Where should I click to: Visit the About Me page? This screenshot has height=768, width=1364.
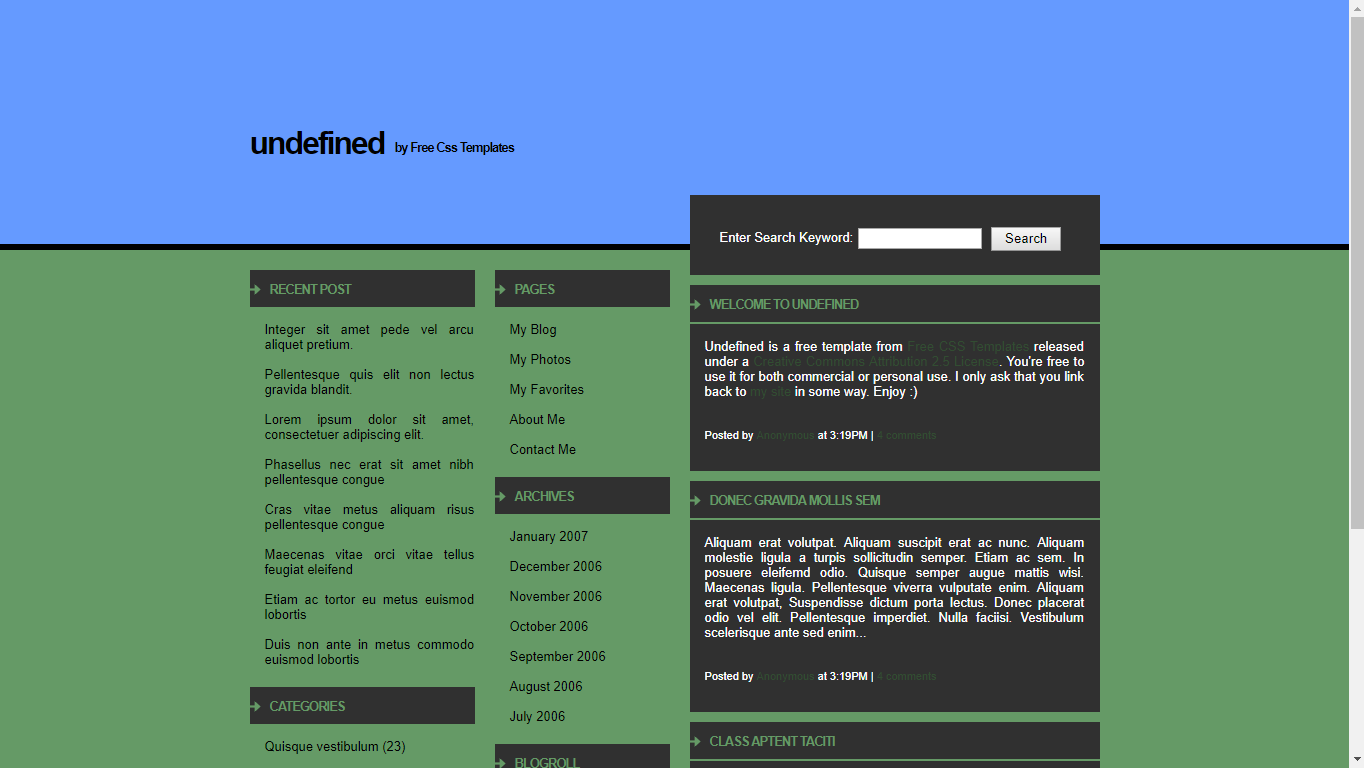(537, 419)
